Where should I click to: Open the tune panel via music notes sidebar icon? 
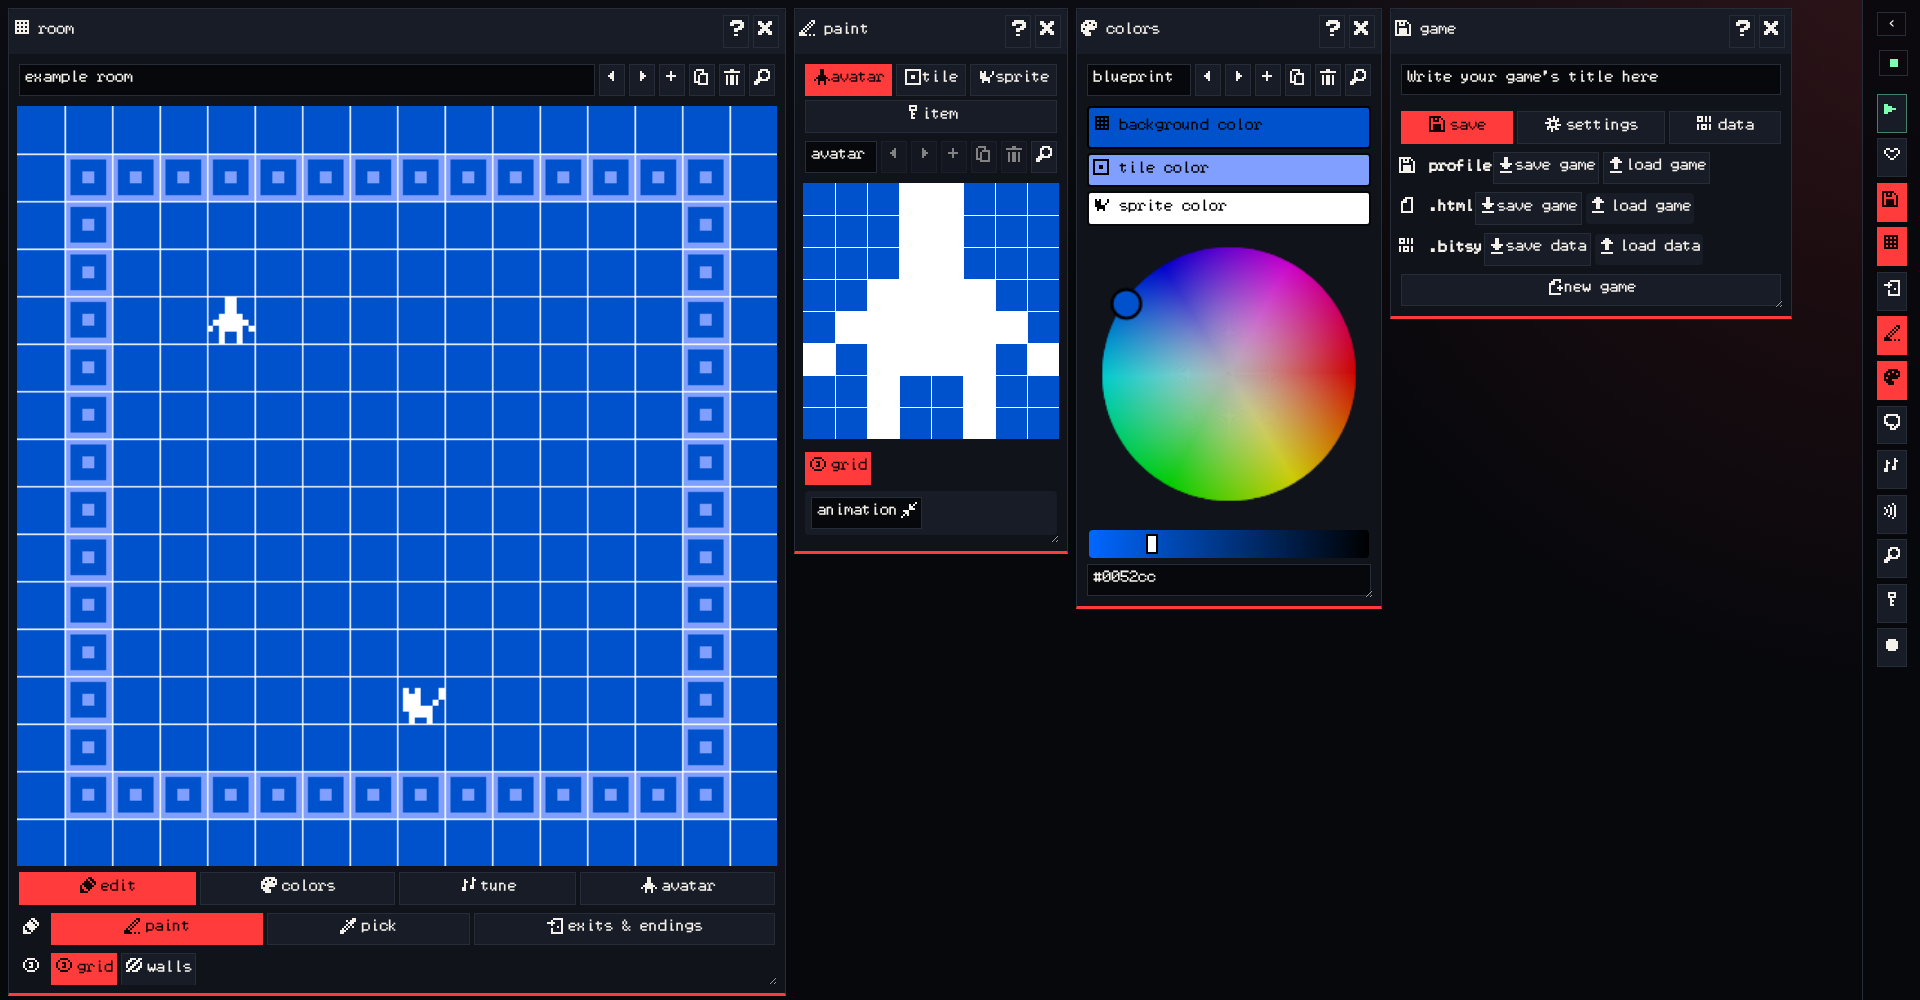pyautogui.click(x=1891, y=467)
